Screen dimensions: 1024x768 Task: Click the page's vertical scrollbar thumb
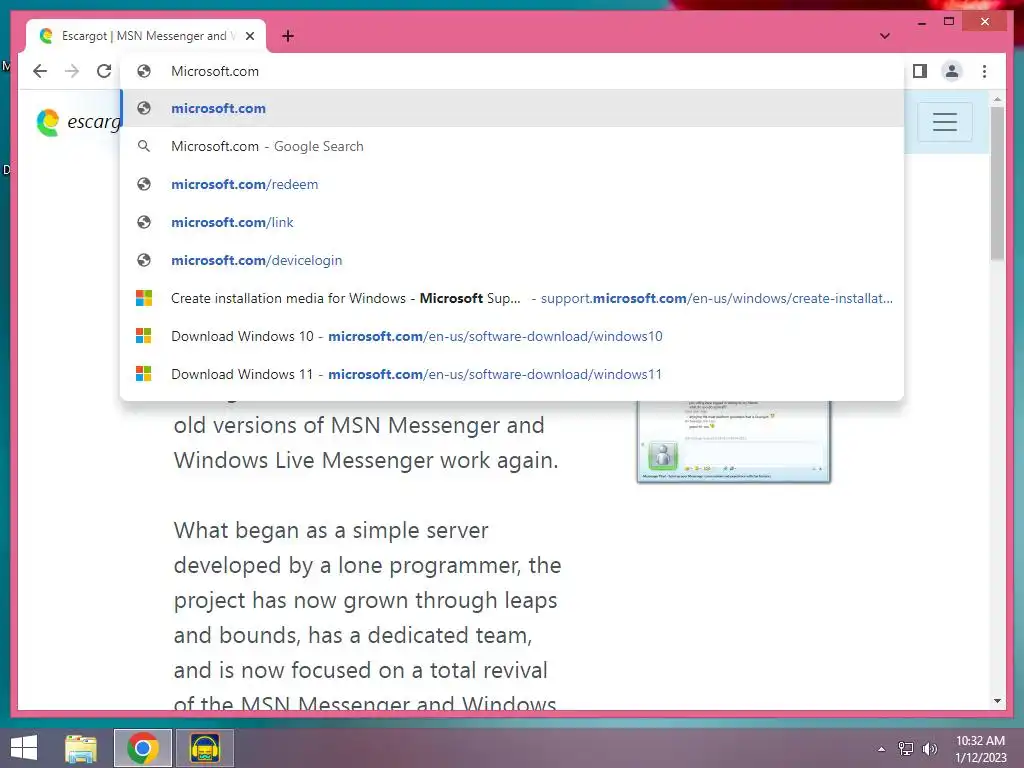[997, 183]
